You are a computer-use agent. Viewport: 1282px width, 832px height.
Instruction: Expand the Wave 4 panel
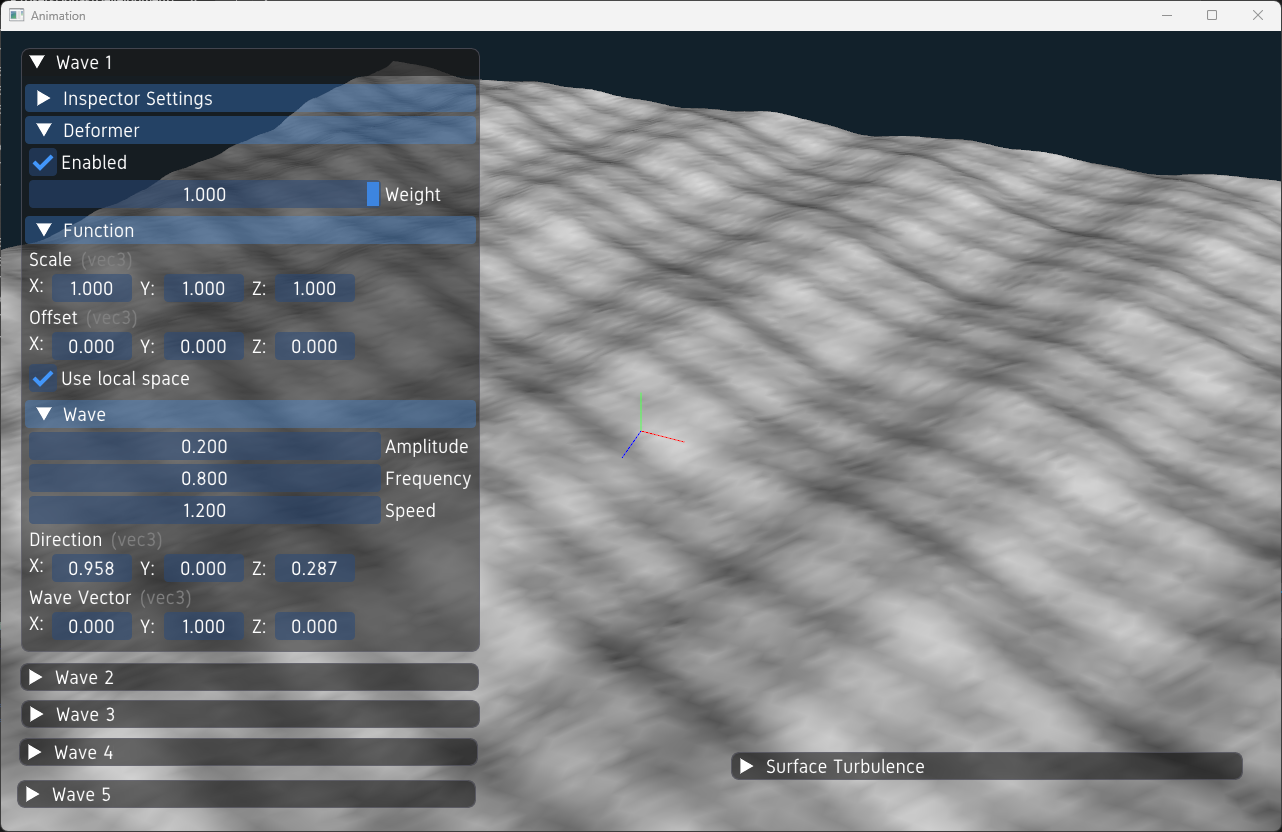249,752
